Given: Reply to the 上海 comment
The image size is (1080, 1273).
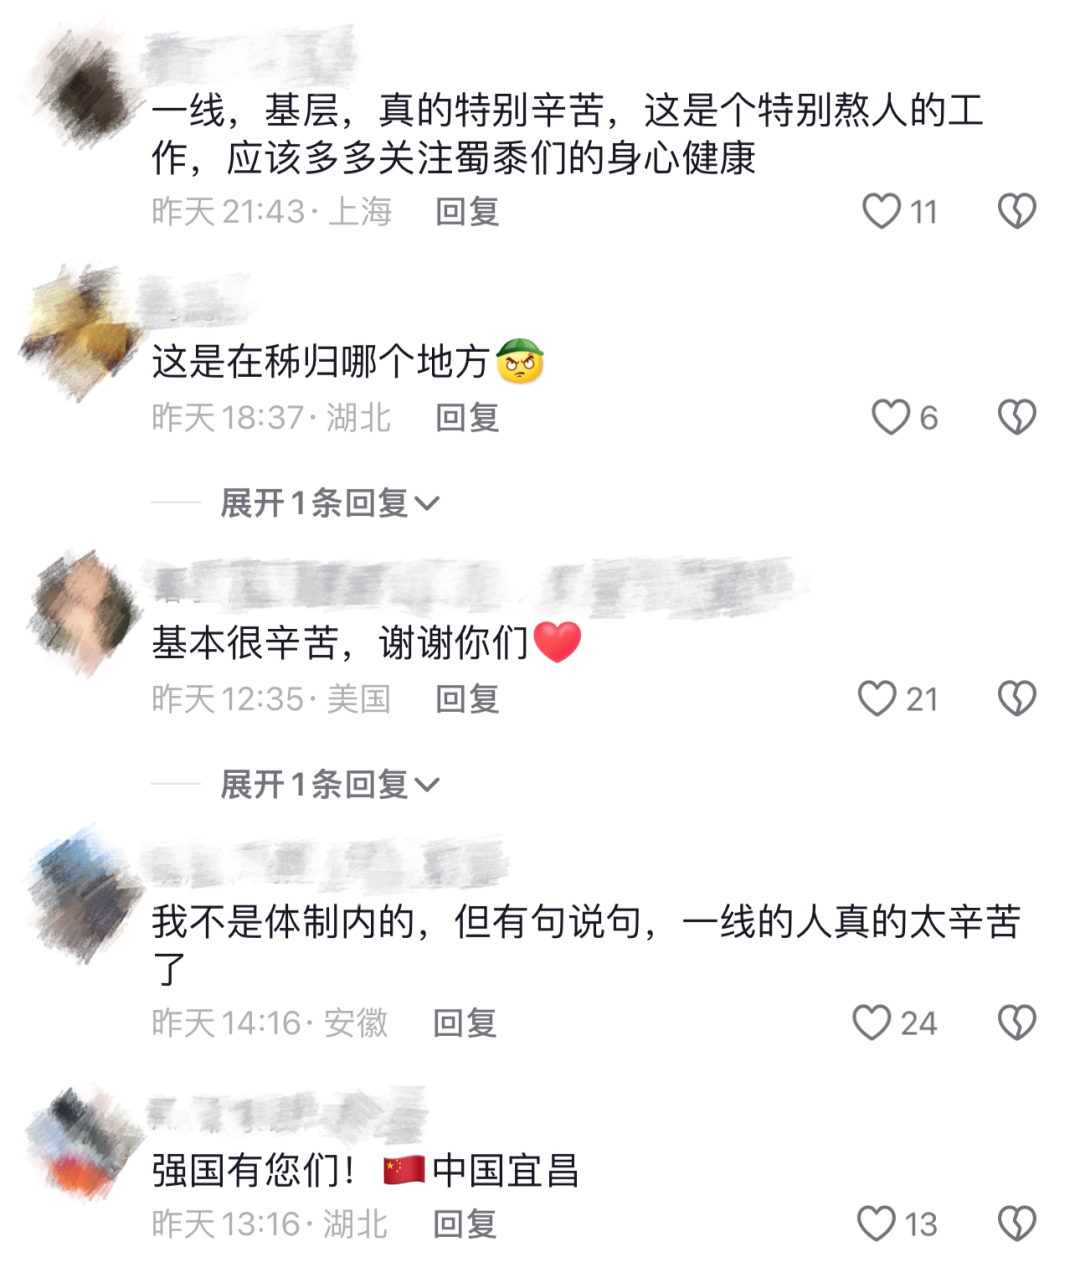Looking at the screenshot, I should click(x=467, y=211).
